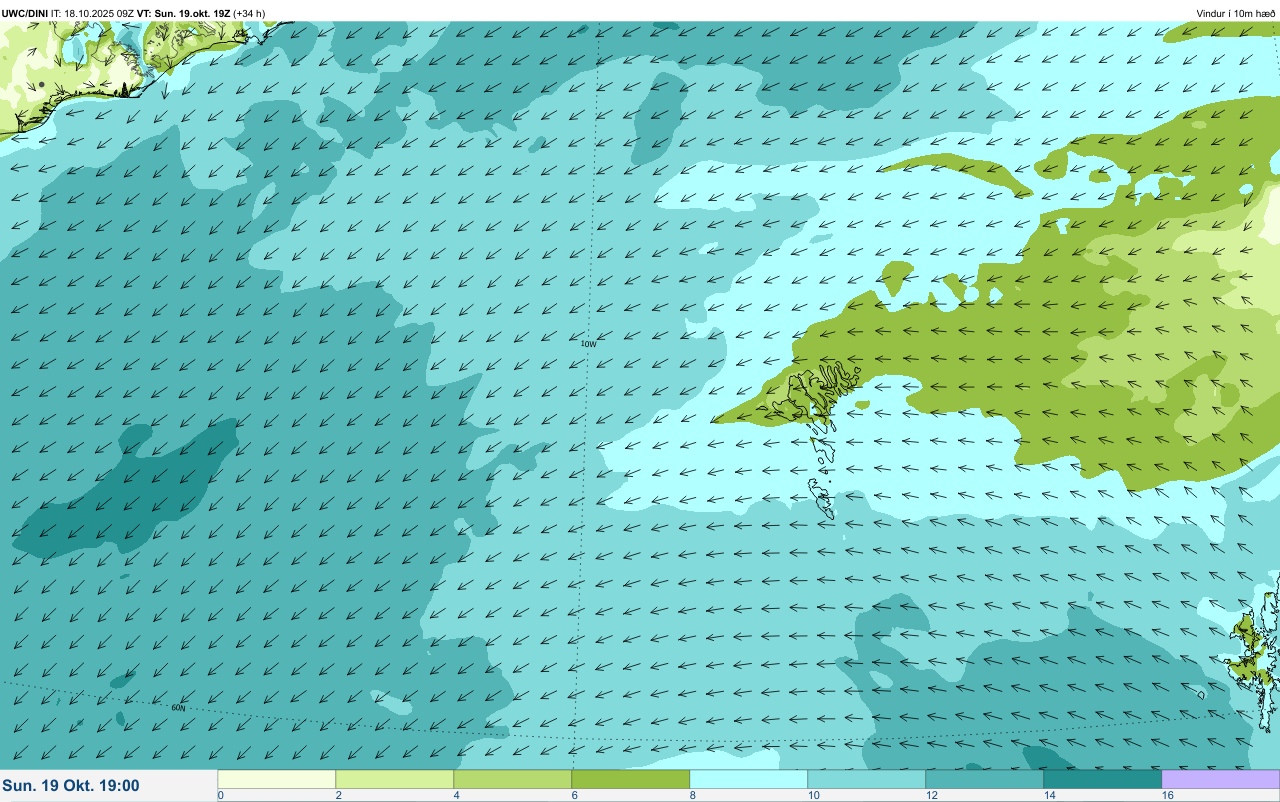1280x802 pixels.
Task: Click the teal 12–14 legend swatch
Action: point(985,779)
